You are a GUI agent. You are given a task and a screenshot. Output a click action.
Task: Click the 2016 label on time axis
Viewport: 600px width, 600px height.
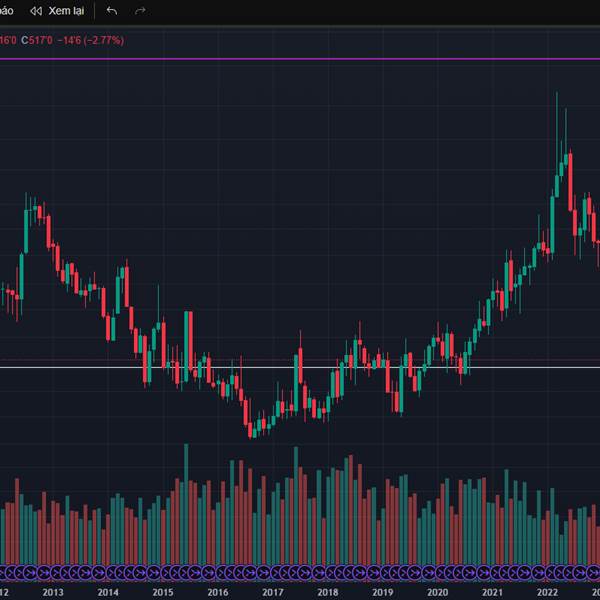pos(218,592)
